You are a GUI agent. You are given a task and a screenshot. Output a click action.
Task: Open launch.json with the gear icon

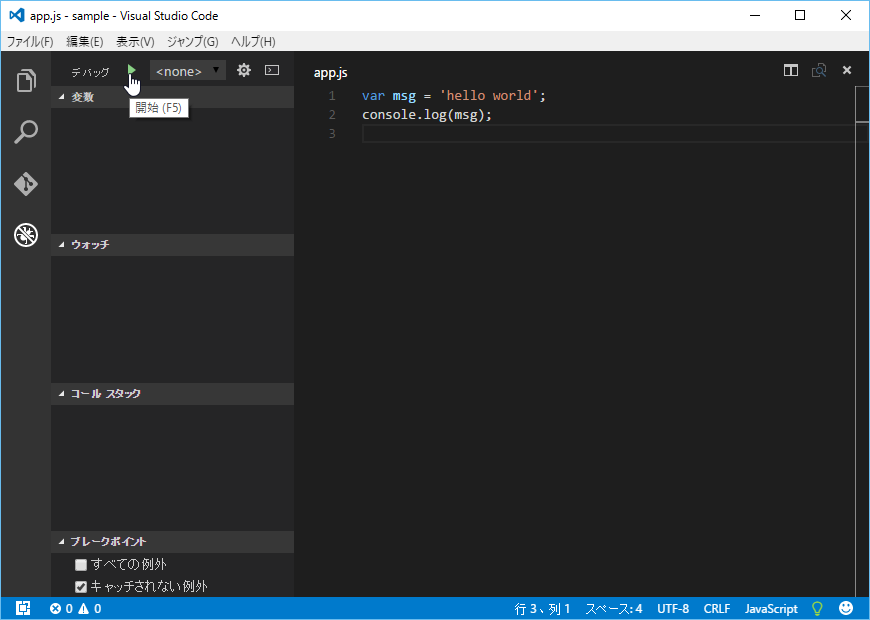[x=243, y=71]
